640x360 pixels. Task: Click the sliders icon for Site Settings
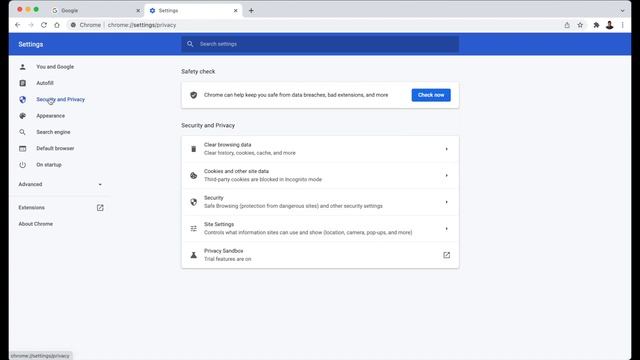(x=193, y=229)
